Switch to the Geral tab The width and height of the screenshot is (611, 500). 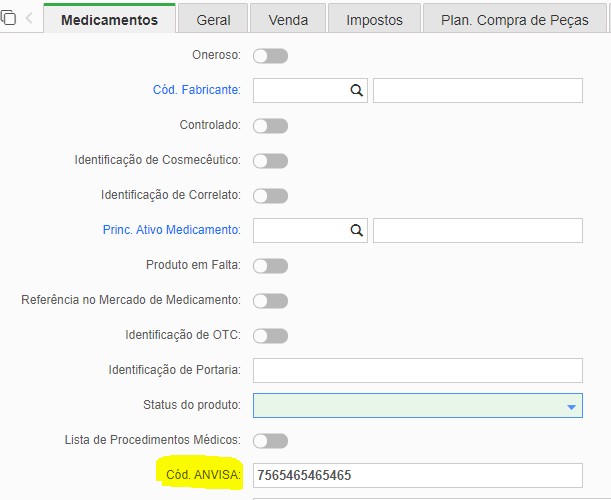(x=213, y=19)
